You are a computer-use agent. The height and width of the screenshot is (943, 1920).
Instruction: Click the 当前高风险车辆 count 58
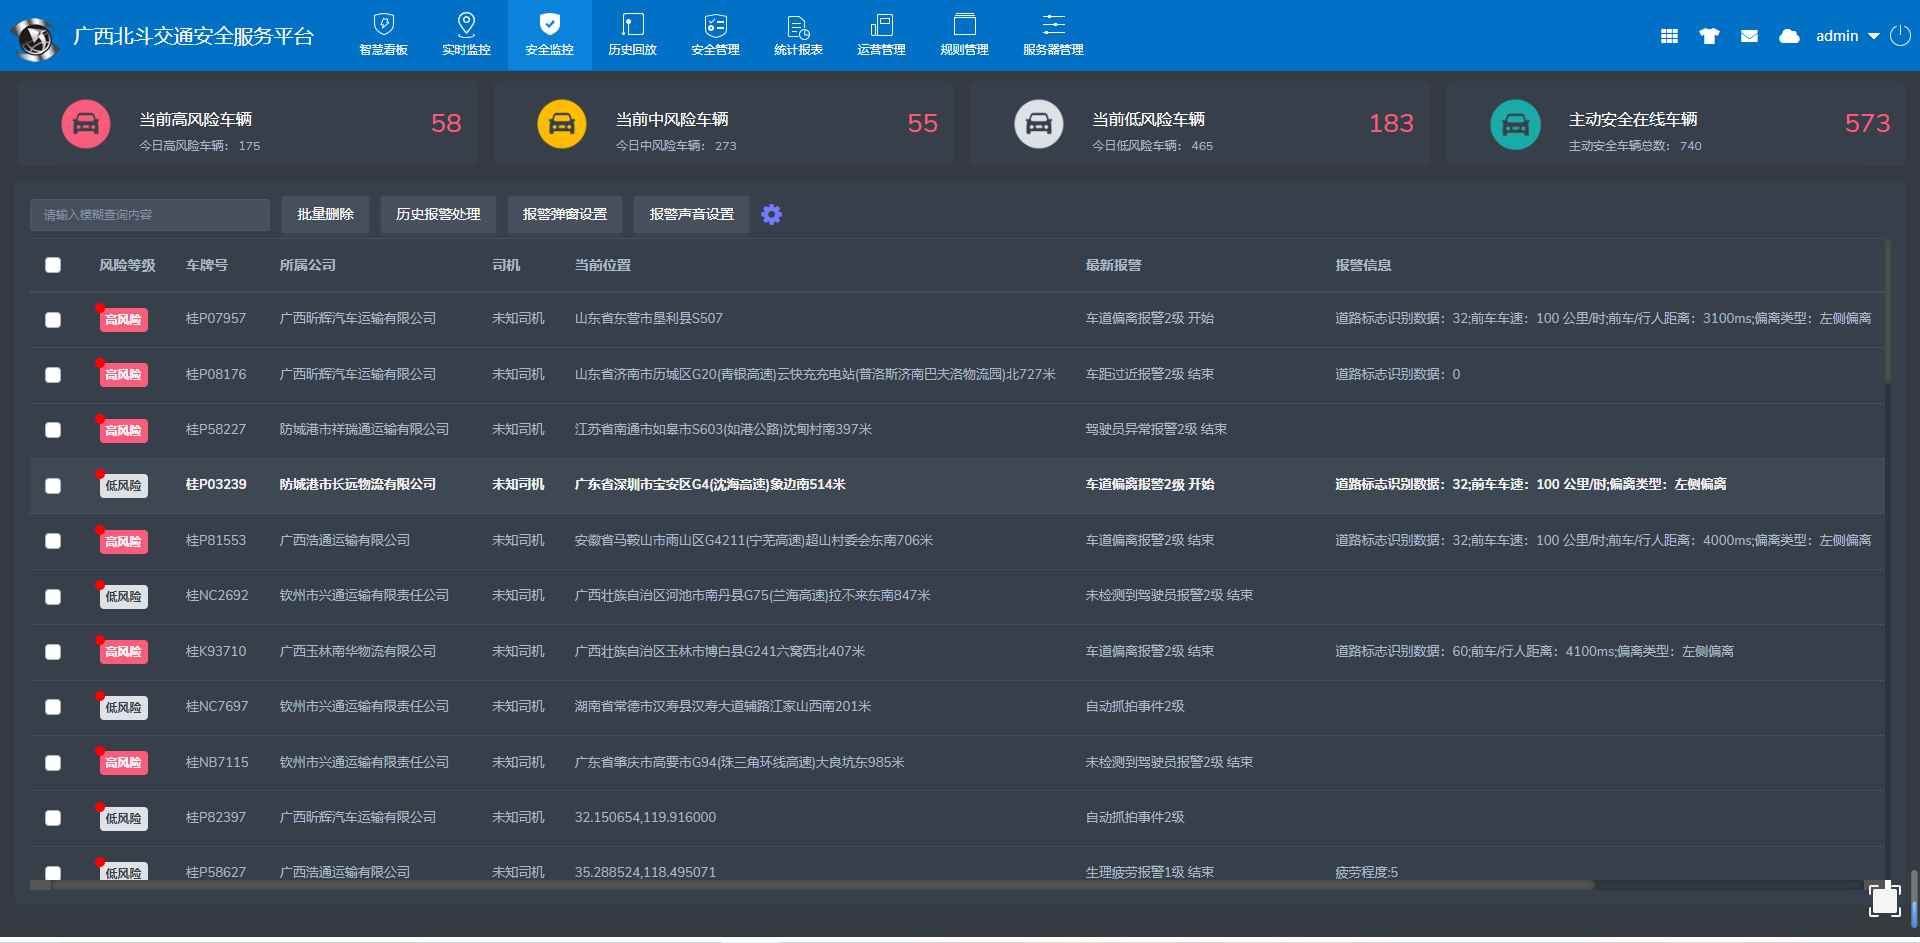(446, 123)
